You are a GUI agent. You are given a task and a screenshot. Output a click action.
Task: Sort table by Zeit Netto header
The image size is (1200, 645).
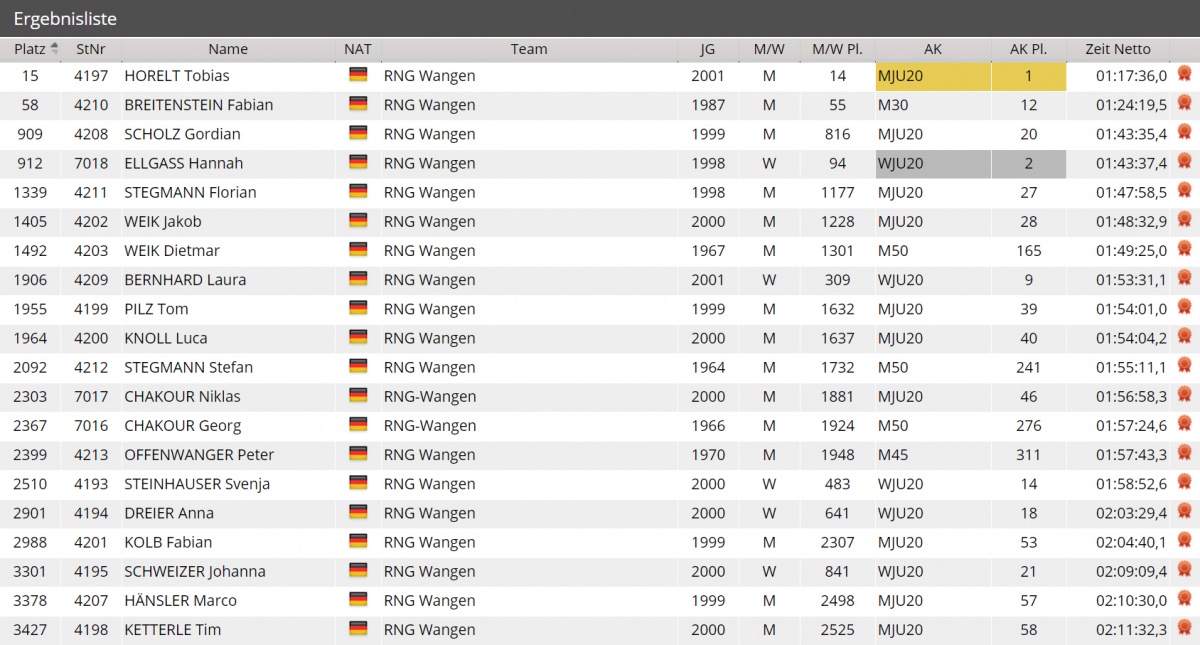[1118, 49]
